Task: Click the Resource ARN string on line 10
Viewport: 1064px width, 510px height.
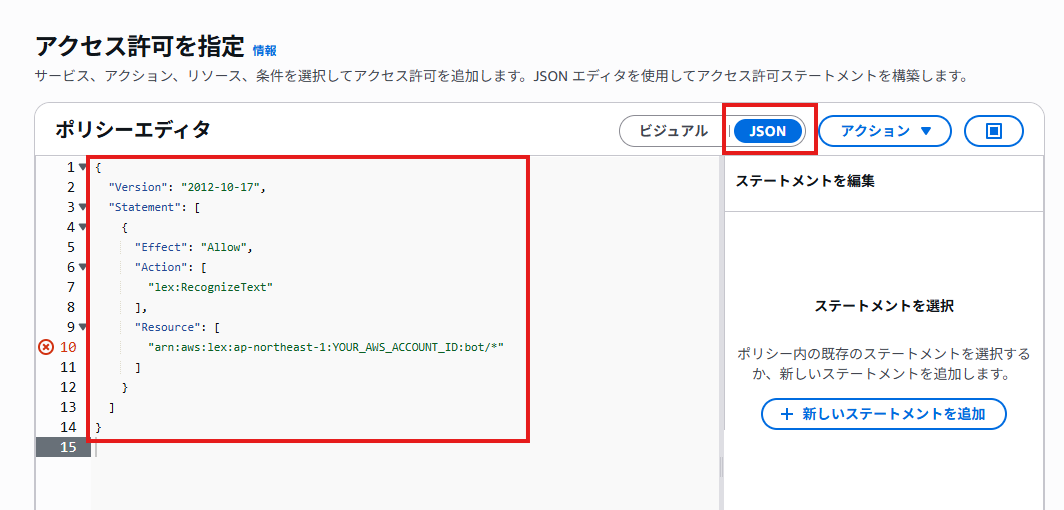Action: pyautogui.click(x=326, y=347)
